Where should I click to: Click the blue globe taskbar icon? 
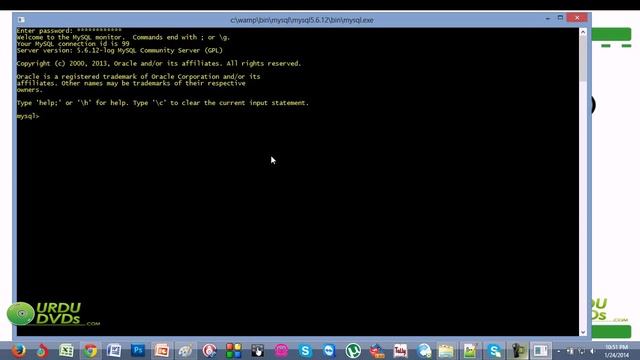424,351
